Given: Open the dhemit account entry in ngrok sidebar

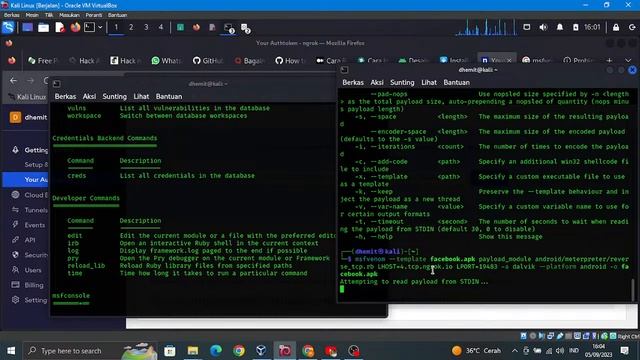Looking at the screenshot, I should pyautogui.click(x=29, y=117).
